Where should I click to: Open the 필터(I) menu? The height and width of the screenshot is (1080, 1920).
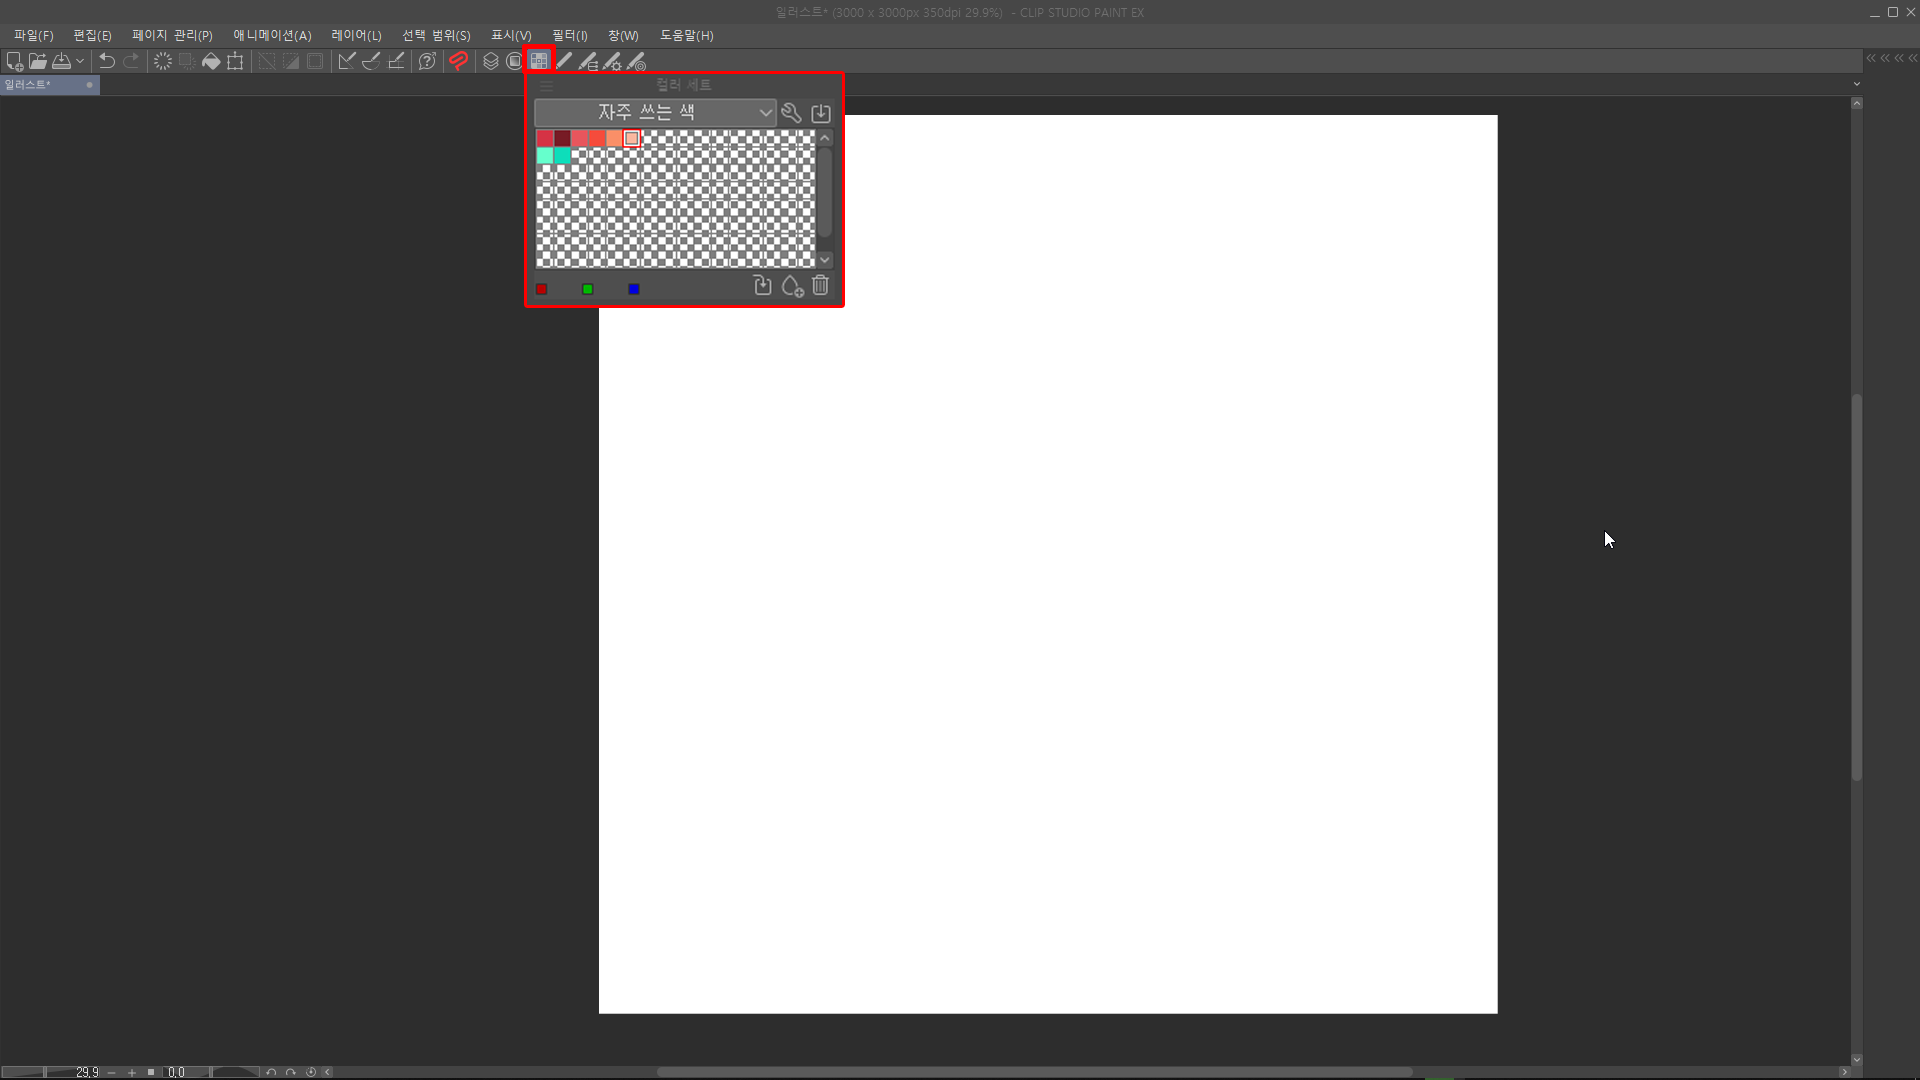(569, 35)
